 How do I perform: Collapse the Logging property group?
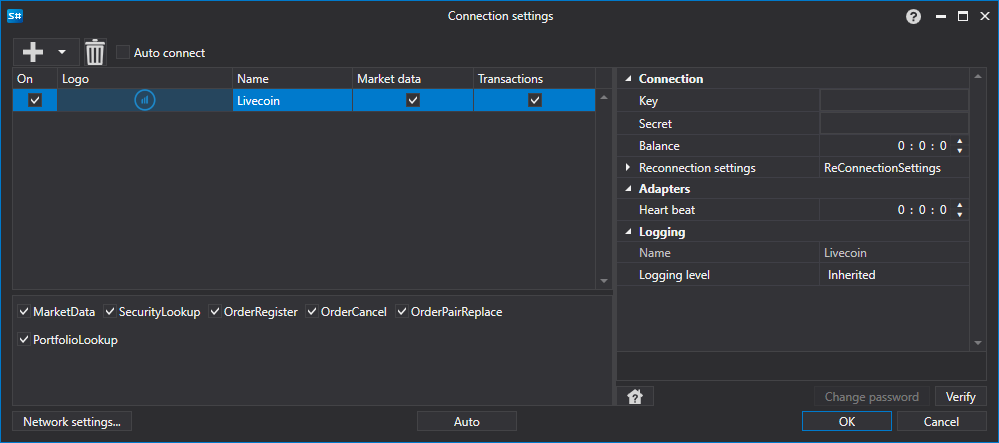(x=628, y=232)
